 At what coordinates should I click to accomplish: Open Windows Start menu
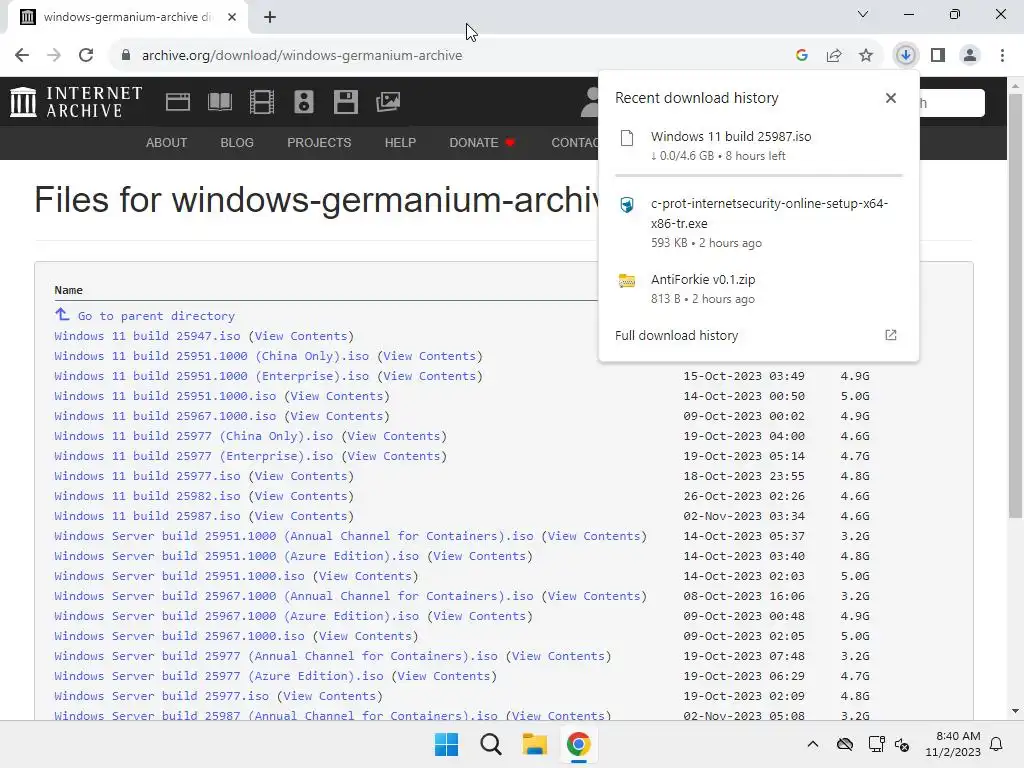coord(447,744)
